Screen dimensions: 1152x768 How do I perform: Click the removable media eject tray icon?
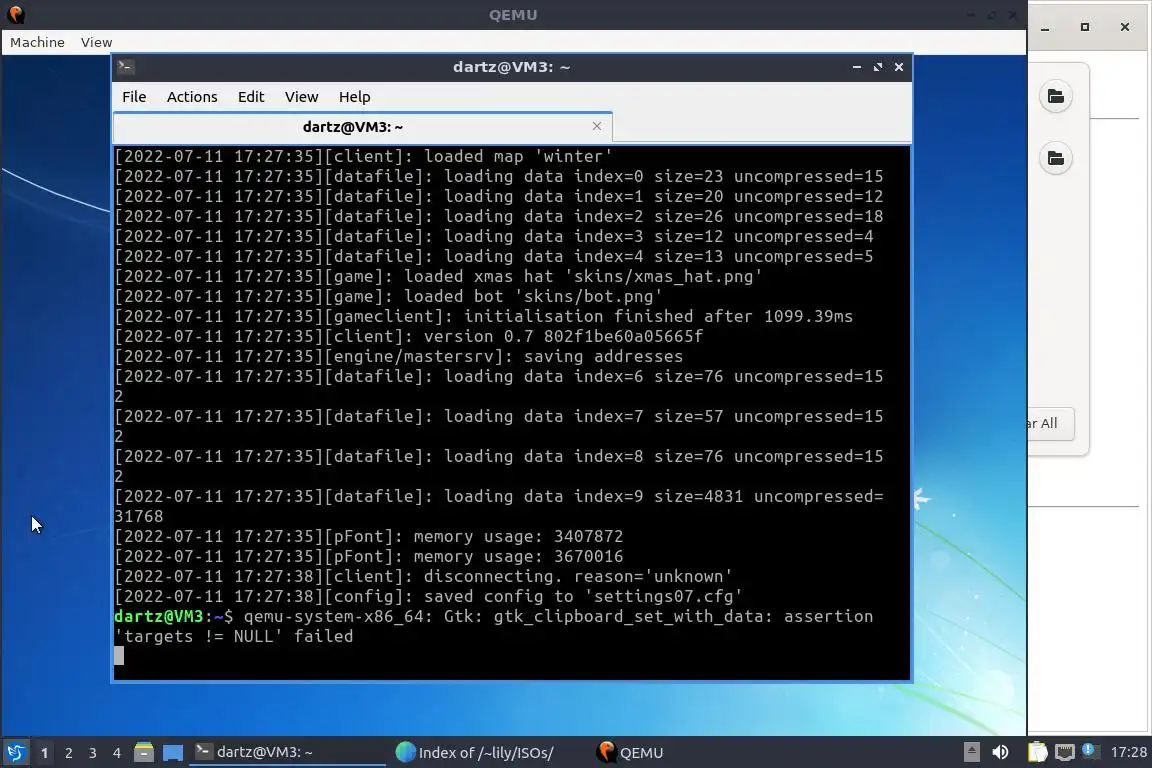971,752
